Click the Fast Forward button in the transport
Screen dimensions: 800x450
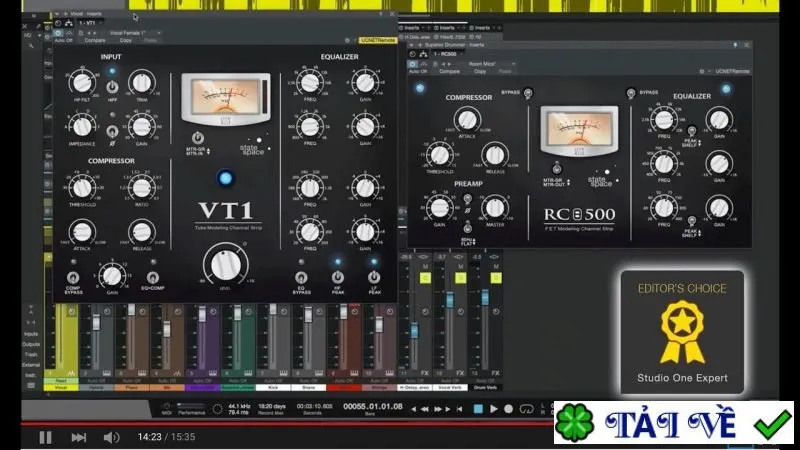[437, 409]
